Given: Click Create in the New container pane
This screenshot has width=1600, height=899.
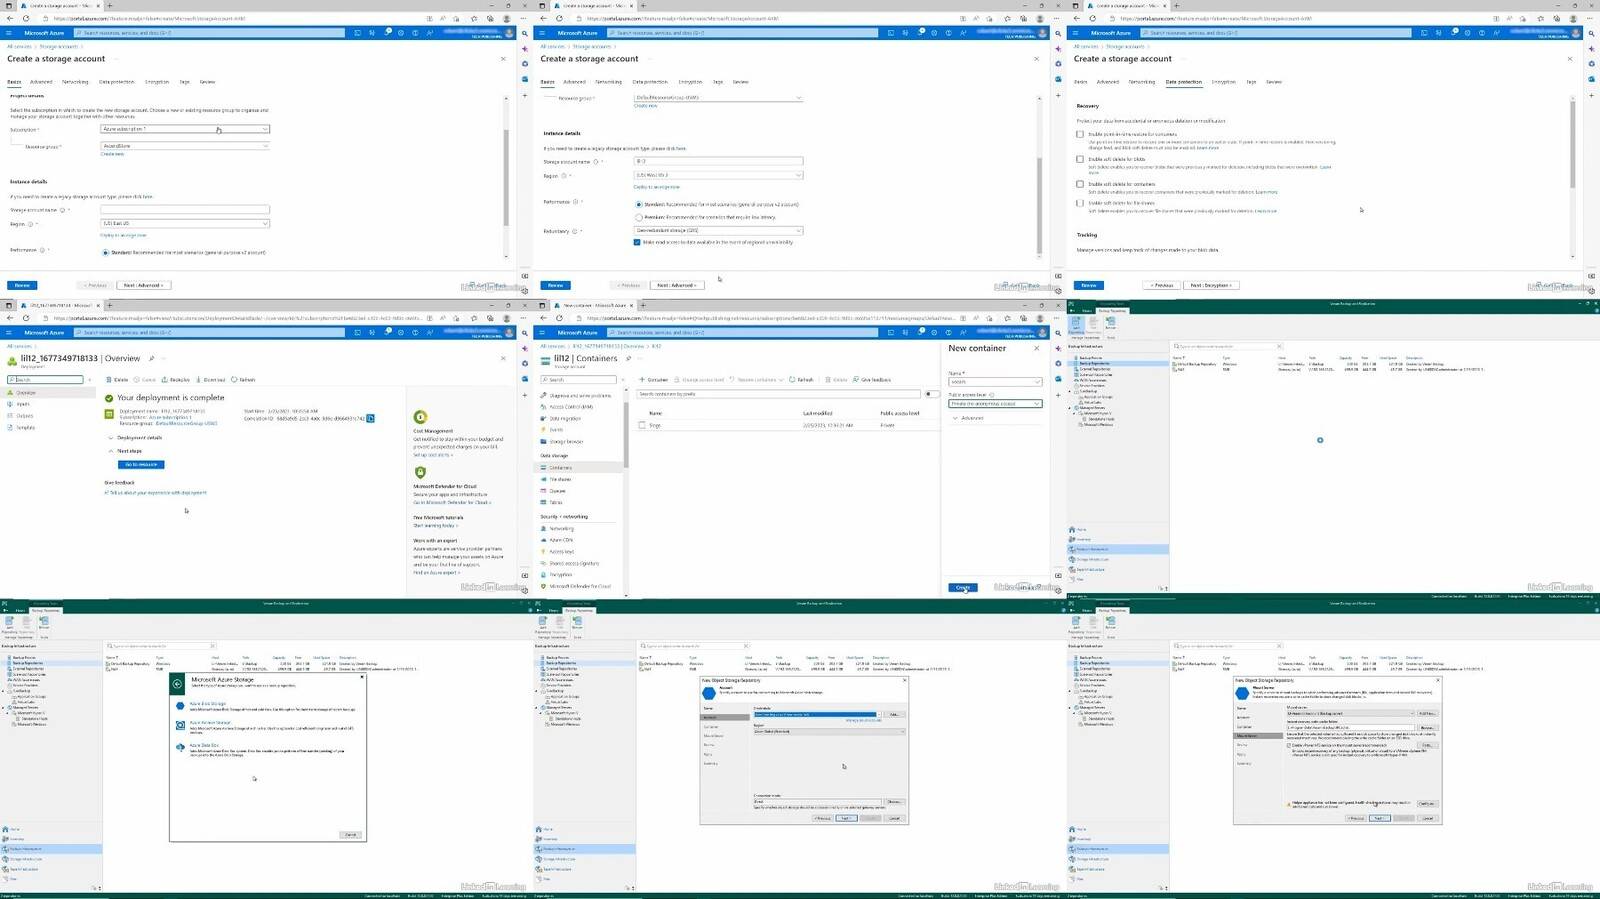Looking at the screenshot, I should (962, 588).
